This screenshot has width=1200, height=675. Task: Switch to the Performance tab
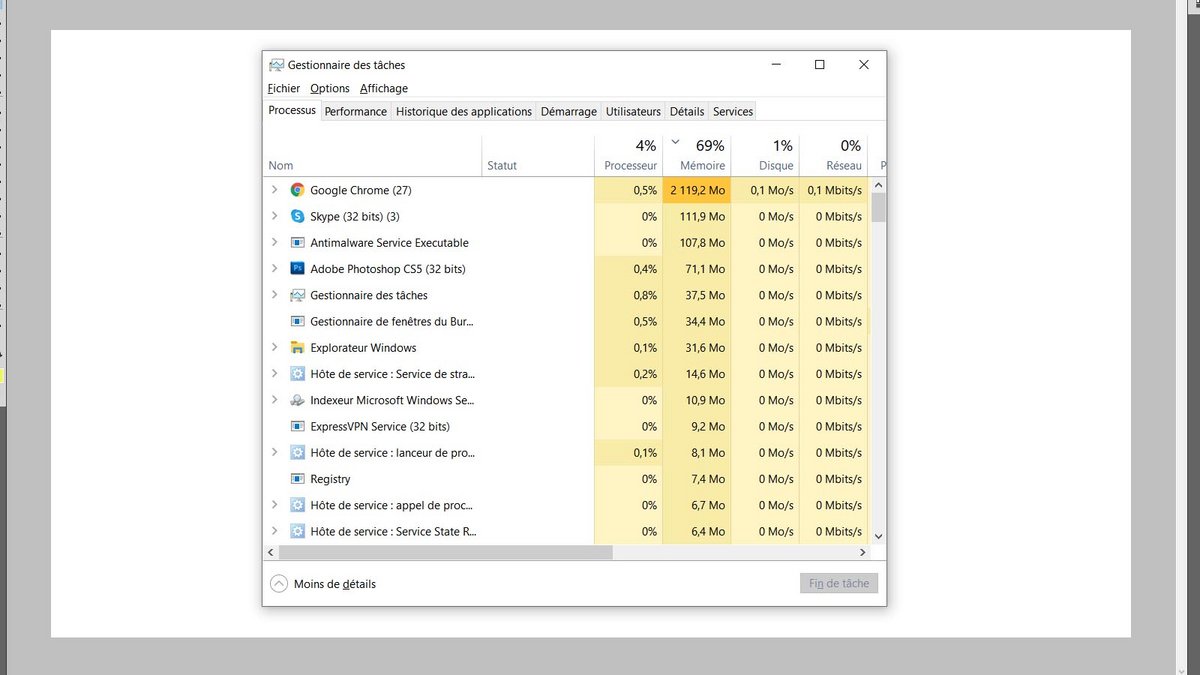click(x=356, y=112)
